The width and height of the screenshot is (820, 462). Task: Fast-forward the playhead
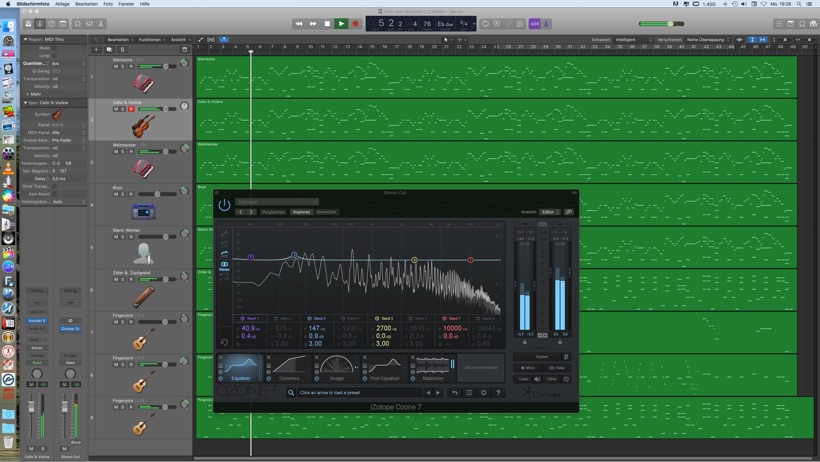click(313, 24)
